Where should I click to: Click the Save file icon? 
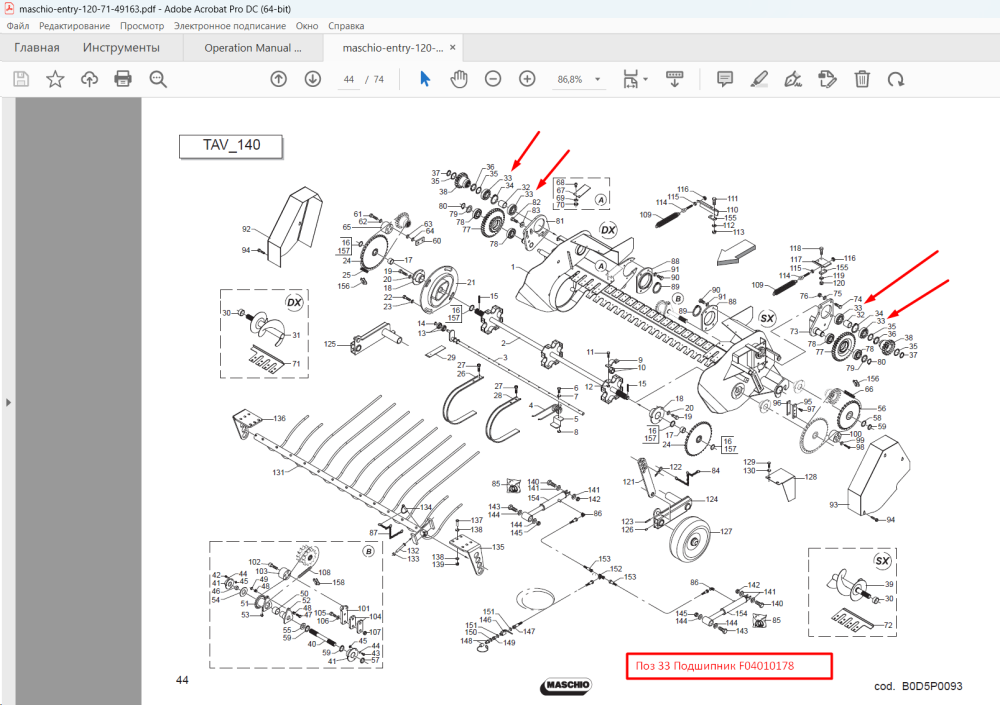tap(21, 79)
